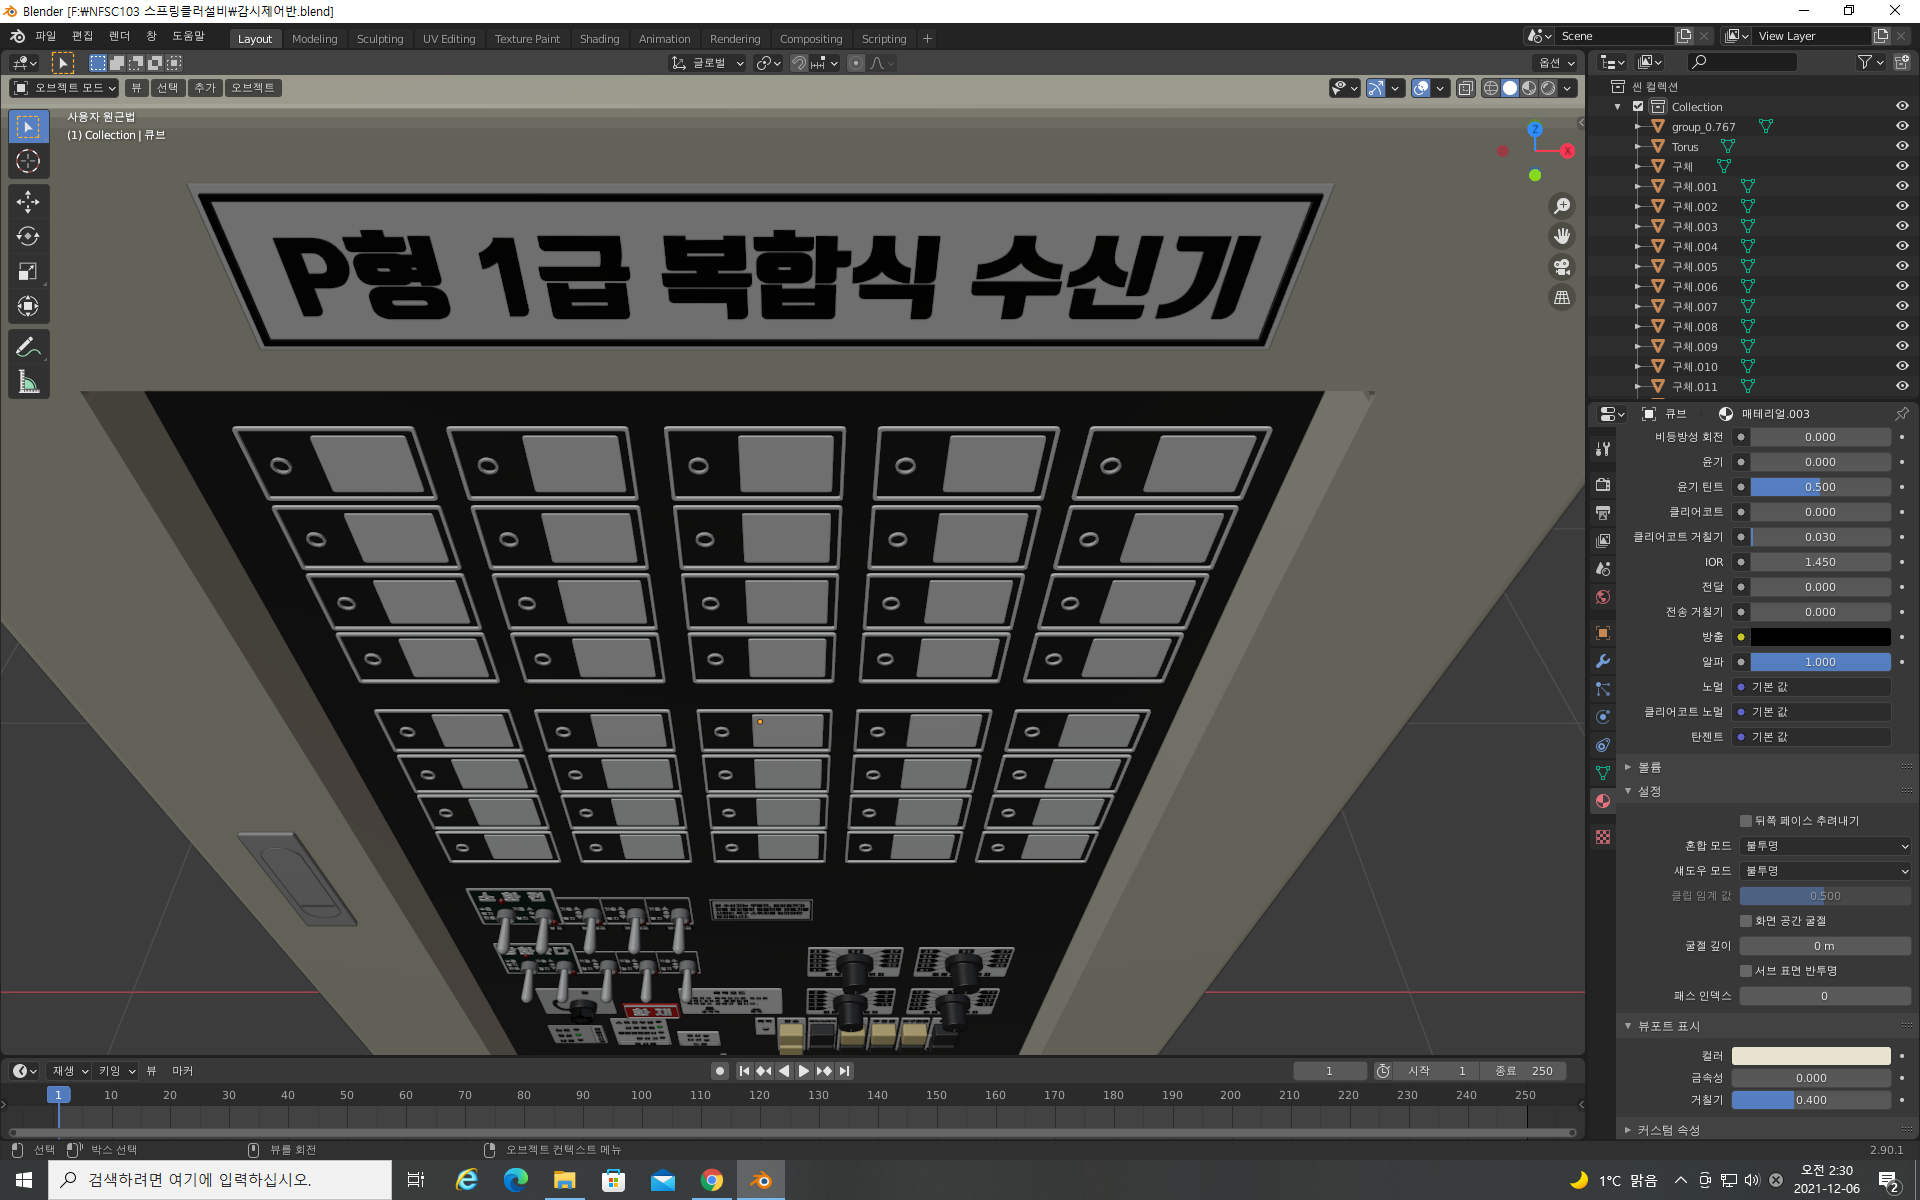The image size is (1920, 1200).
Task: Open the Output properties tab
Action: pos(1603,513)
